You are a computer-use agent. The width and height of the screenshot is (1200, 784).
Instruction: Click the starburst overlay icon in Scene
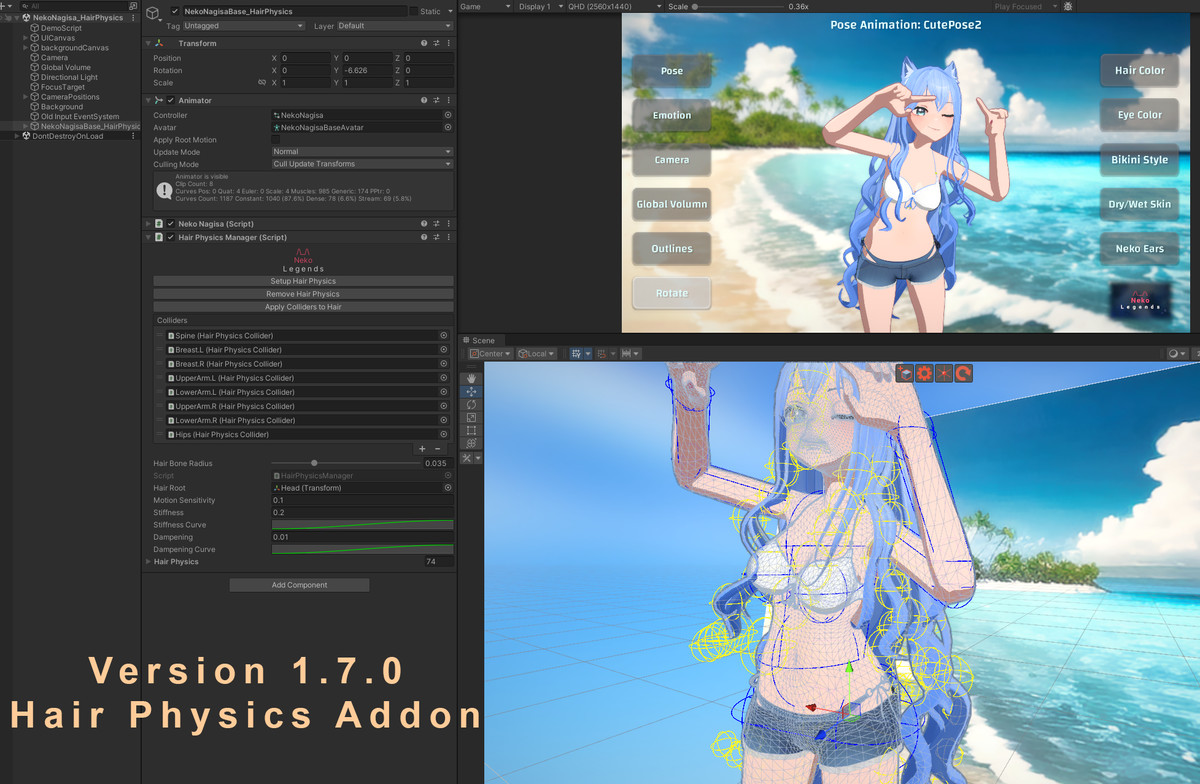click(944, 373)
